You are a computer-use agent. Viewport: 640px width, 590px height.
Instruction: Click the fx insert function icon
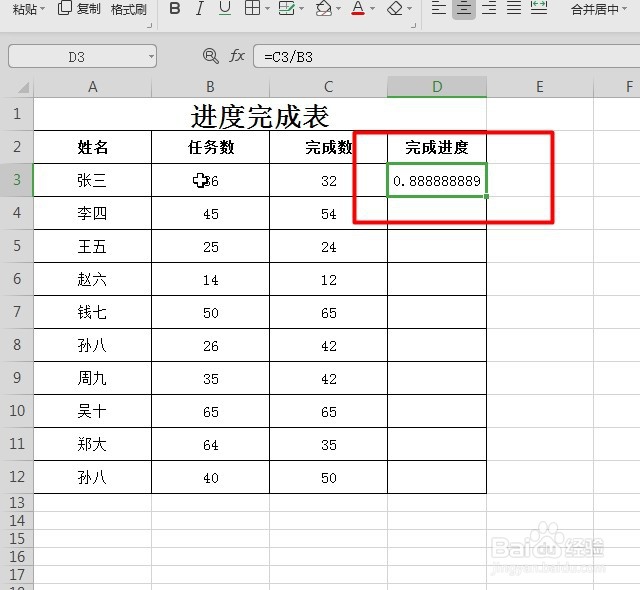click(237, 56)
